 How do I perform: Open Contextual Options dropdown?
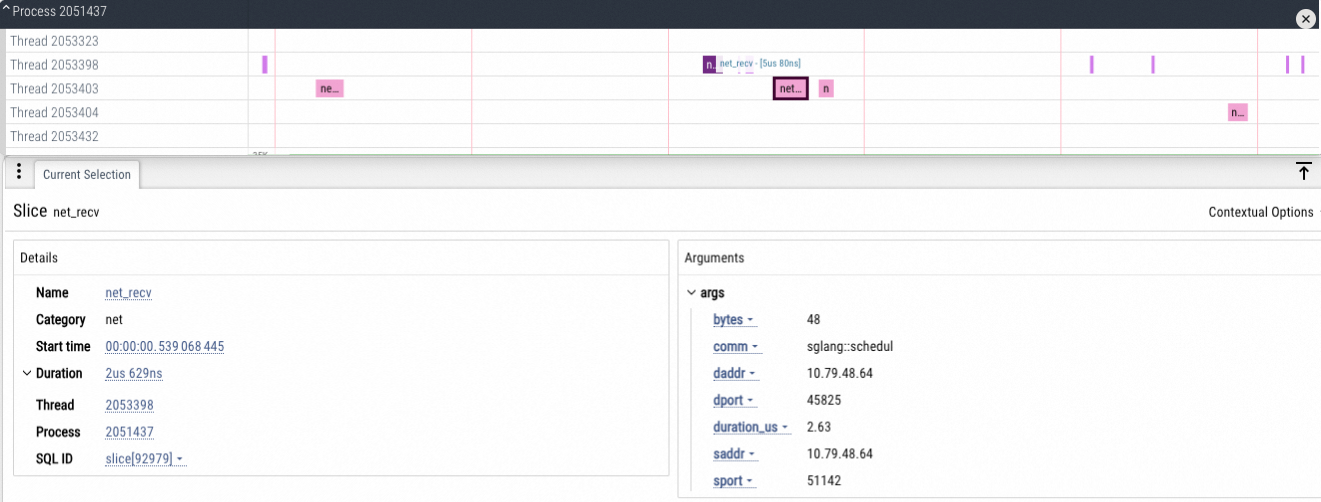point(1263,212)
